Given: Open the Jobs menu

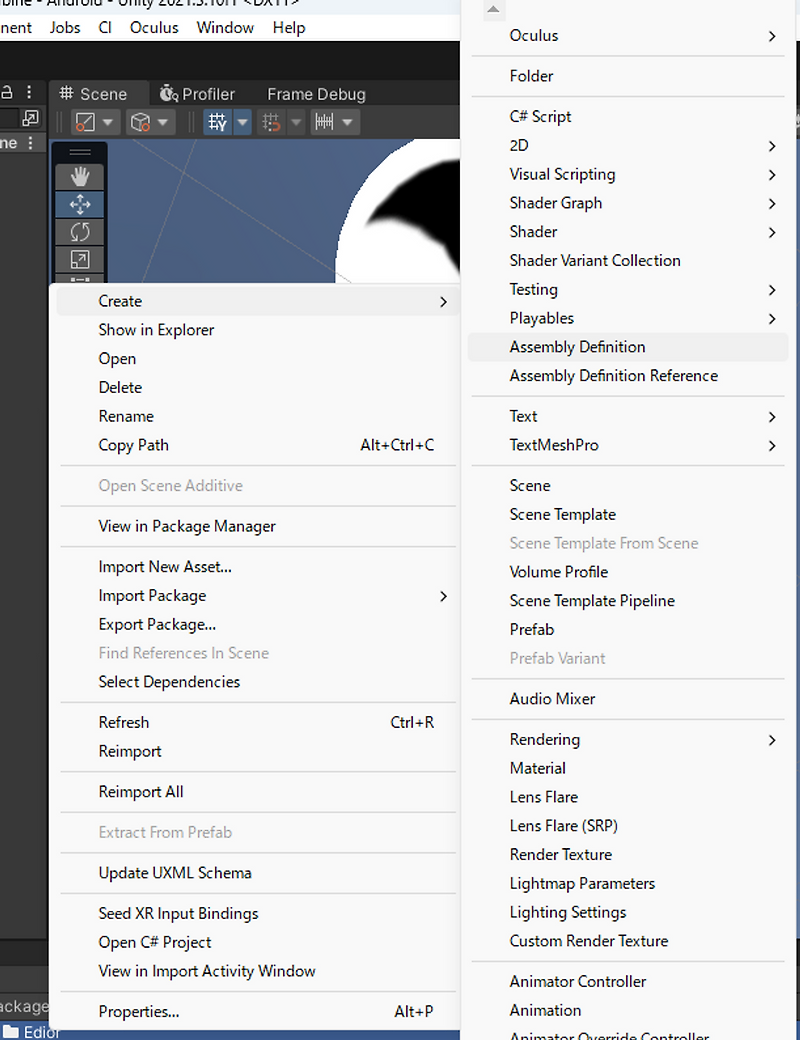Looking at the screenshot, I should coord(65,28).
